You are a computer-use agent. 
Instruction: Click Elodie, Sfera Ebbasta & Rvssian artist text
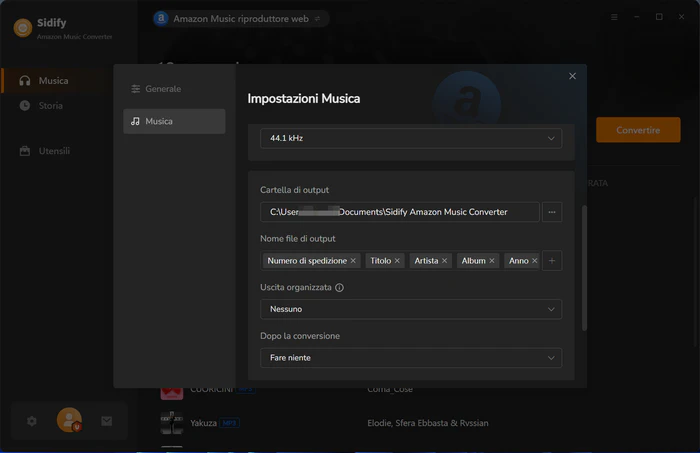coord(428,423)
